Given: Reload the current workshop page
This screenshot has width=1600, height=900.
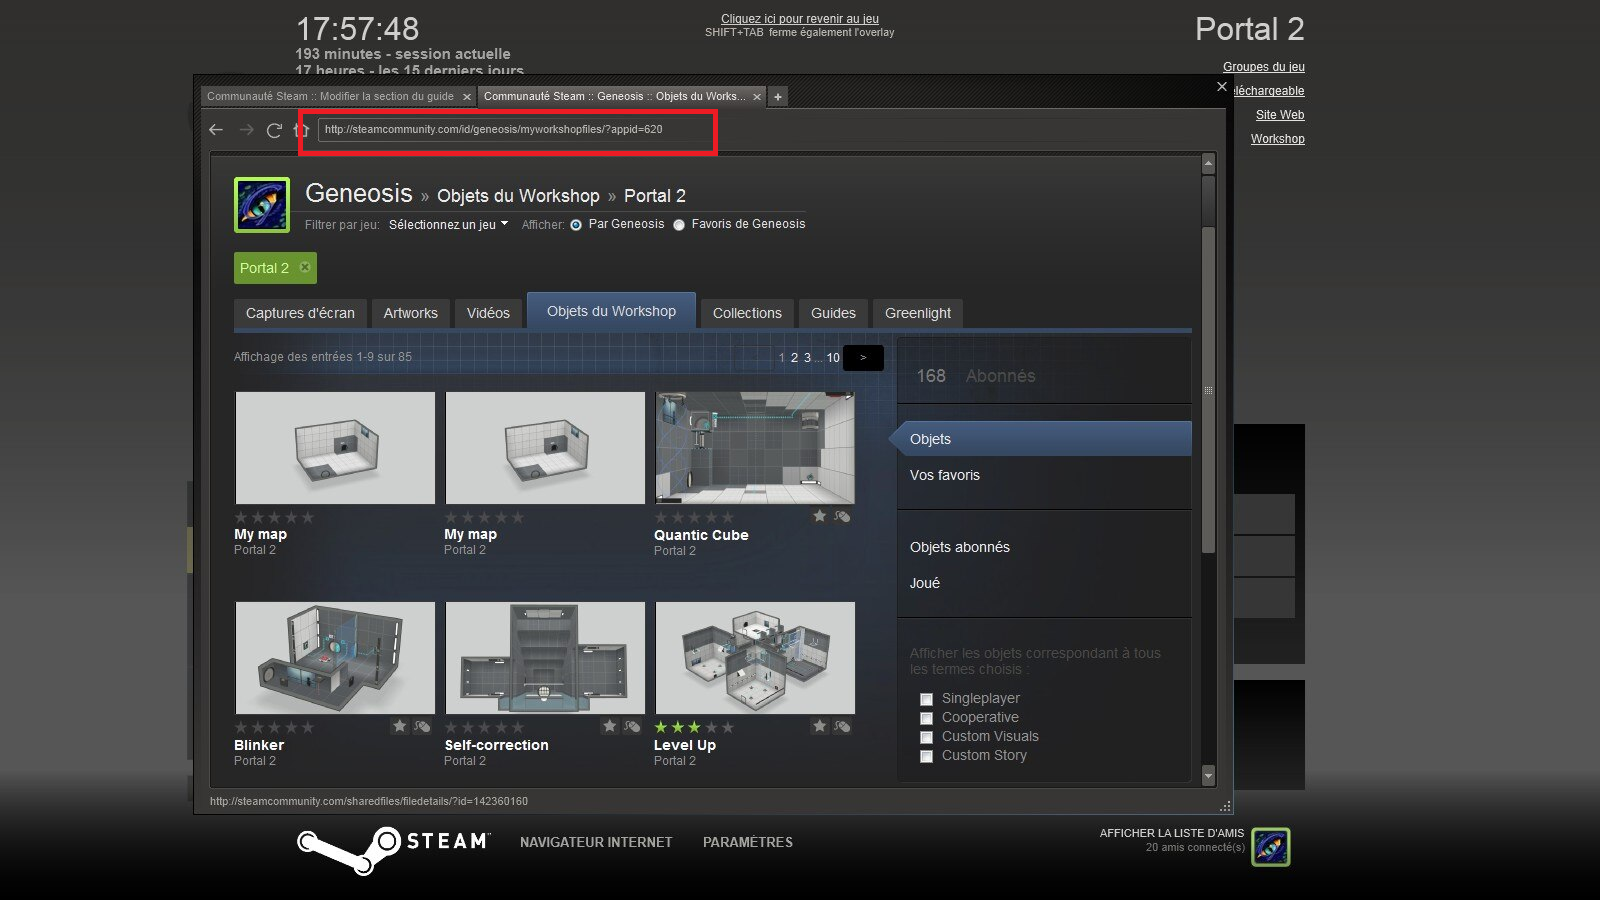Looking at the screenshot, I should tap(274, 130).
